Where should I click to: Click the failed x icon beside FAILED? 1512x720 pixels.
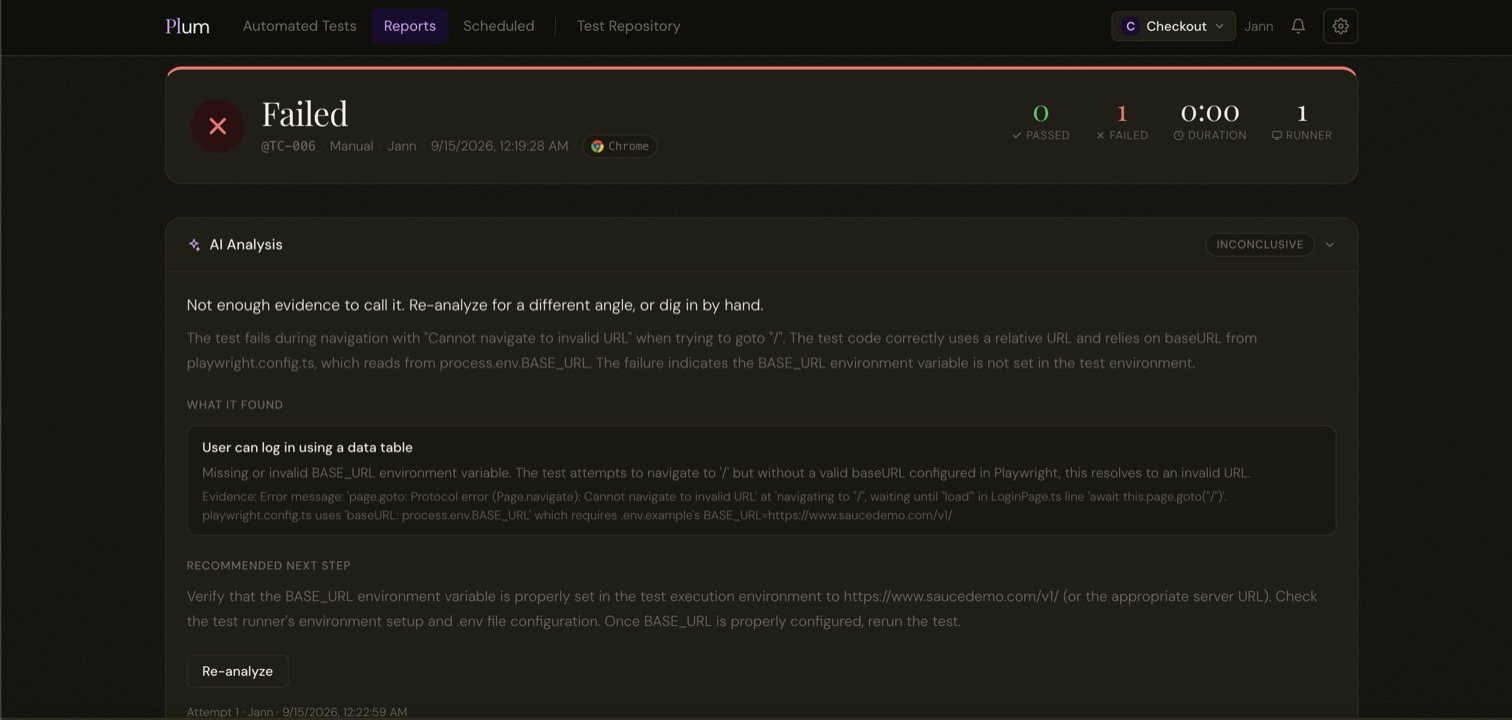1100,136
